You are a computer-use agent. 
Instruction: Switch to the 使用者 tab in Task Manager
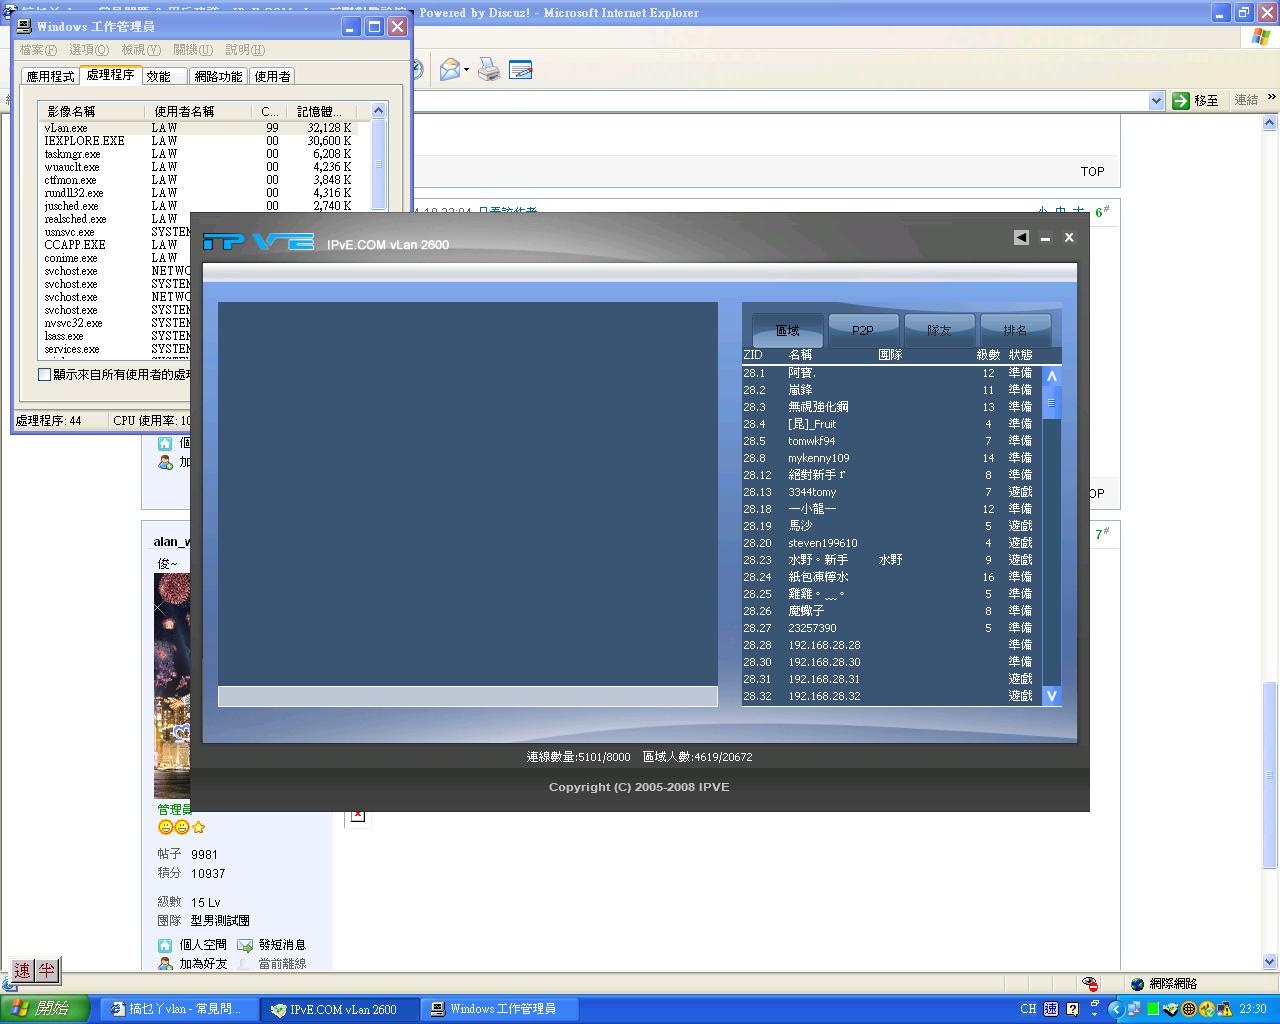coord(272,76)
